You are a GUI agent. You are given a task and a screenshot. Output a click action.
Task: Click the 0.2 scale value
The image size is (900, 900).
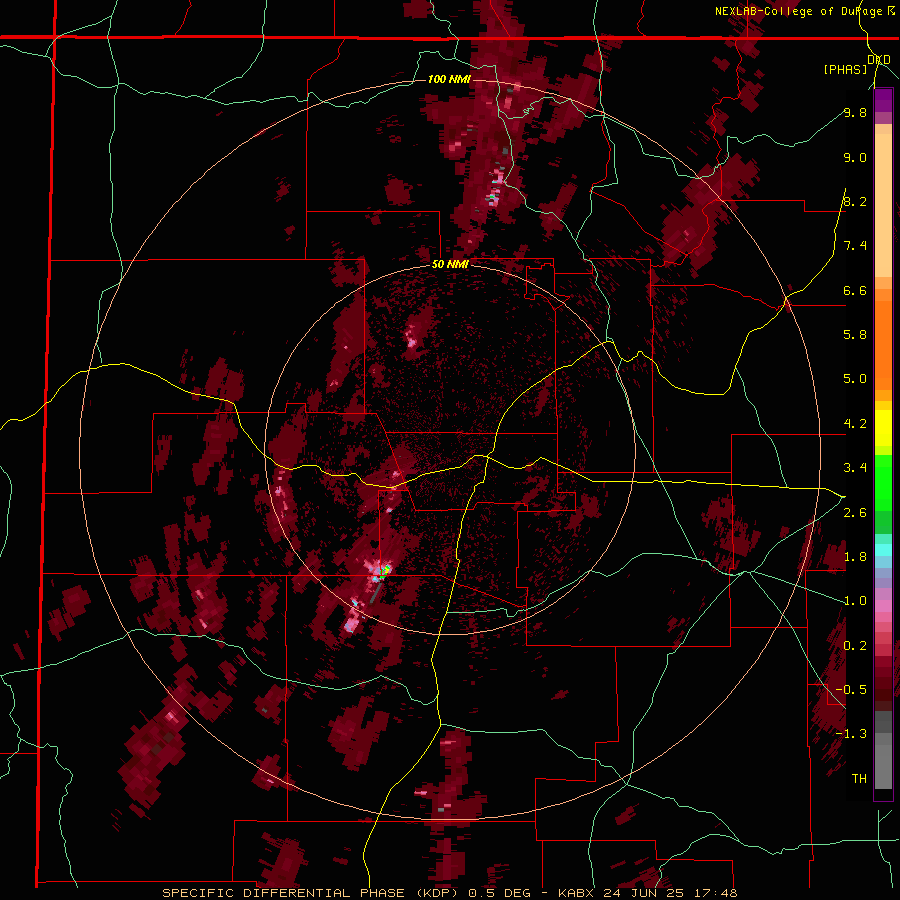(x=855, y=646)
